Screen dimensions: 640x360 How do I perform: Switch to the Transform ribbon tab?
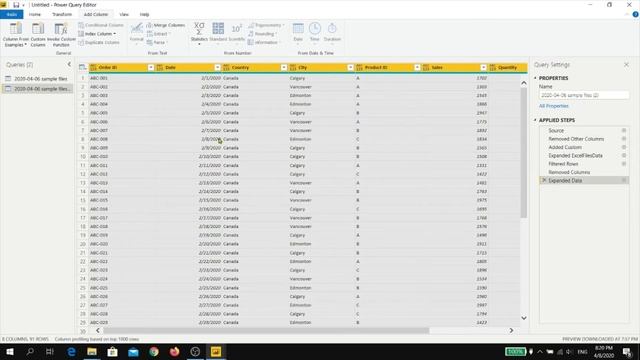[62, 14]
